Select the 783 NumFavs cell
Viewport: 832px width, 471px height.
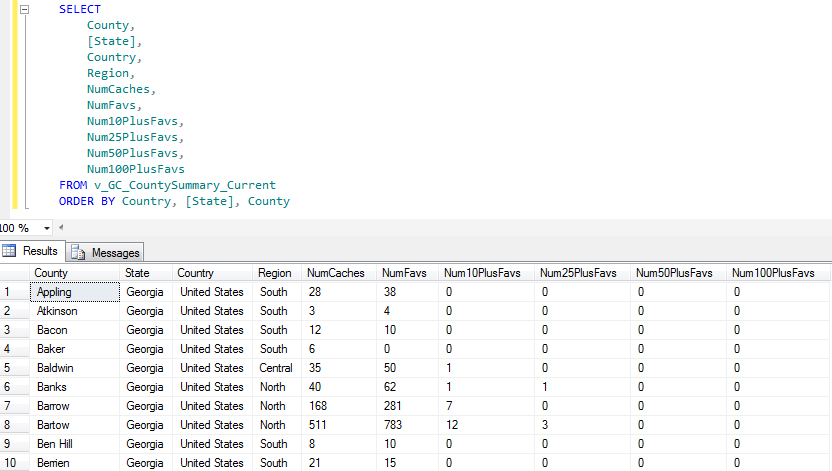(397, 425)
